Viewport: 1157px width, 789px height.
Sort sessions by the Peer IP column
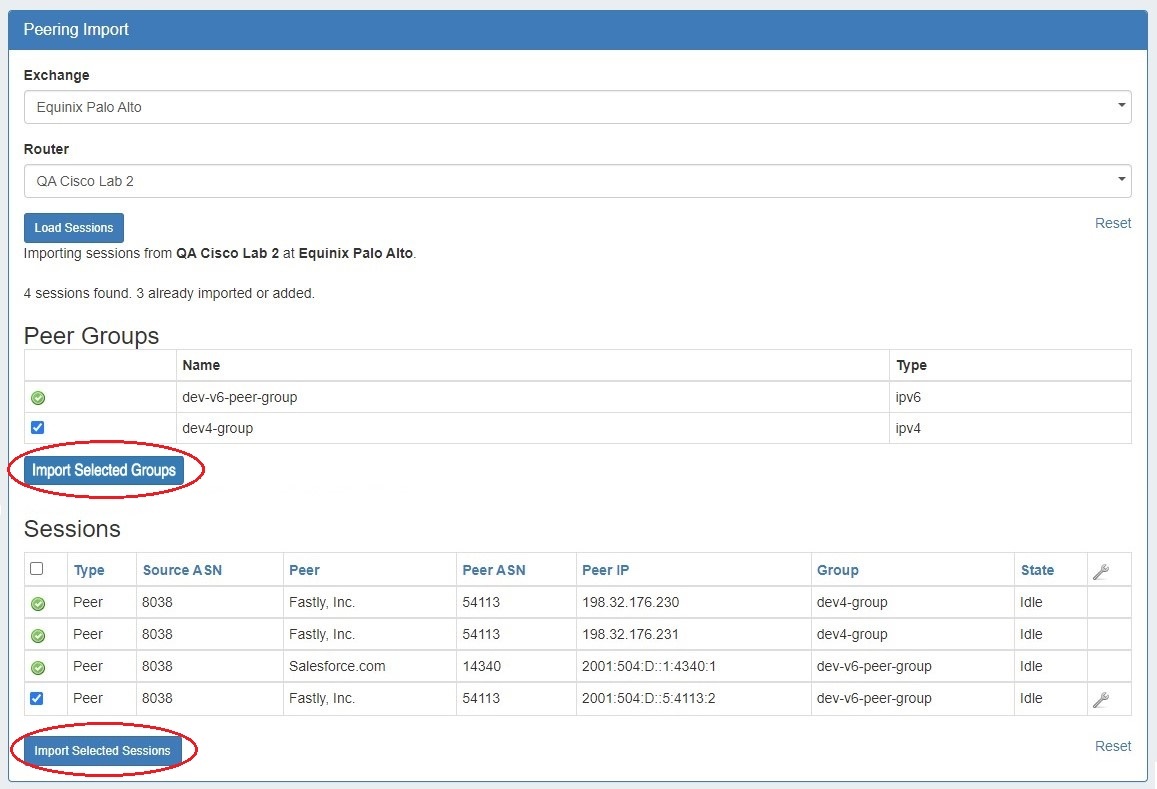point(605,570)
